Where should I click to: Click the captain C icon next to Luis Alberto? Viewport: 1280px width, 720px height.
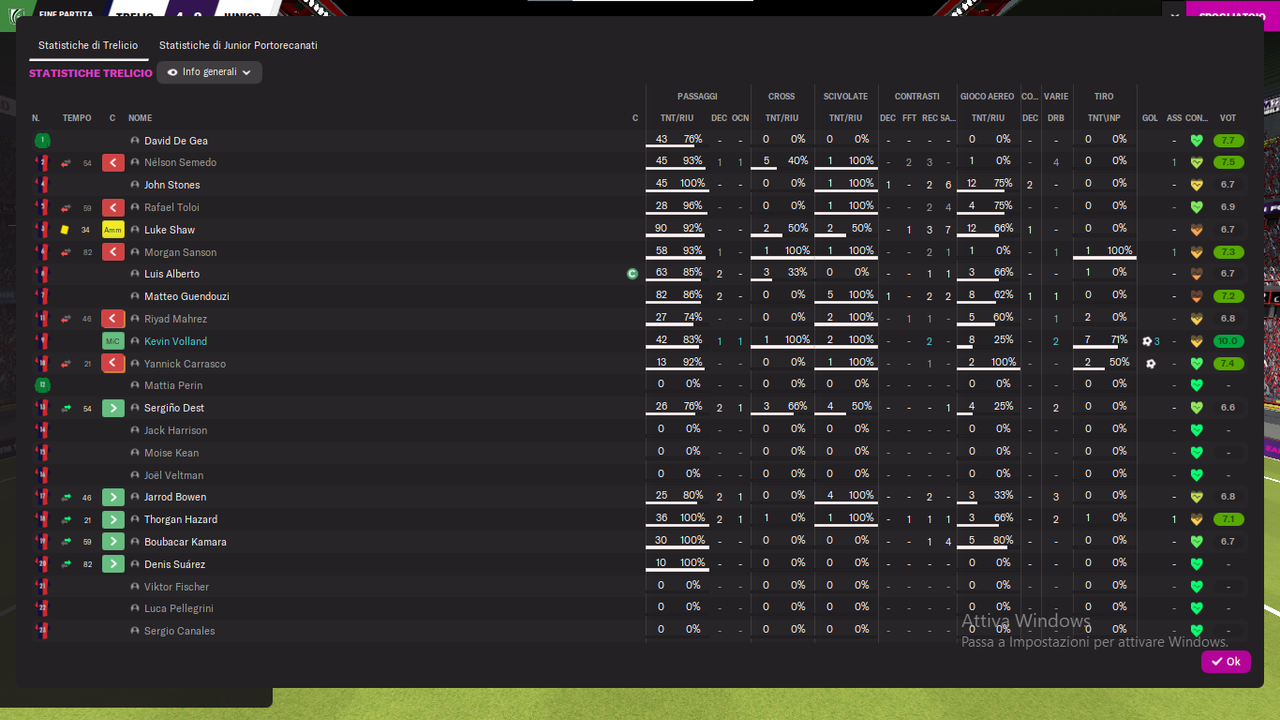(x=632, y=274)
